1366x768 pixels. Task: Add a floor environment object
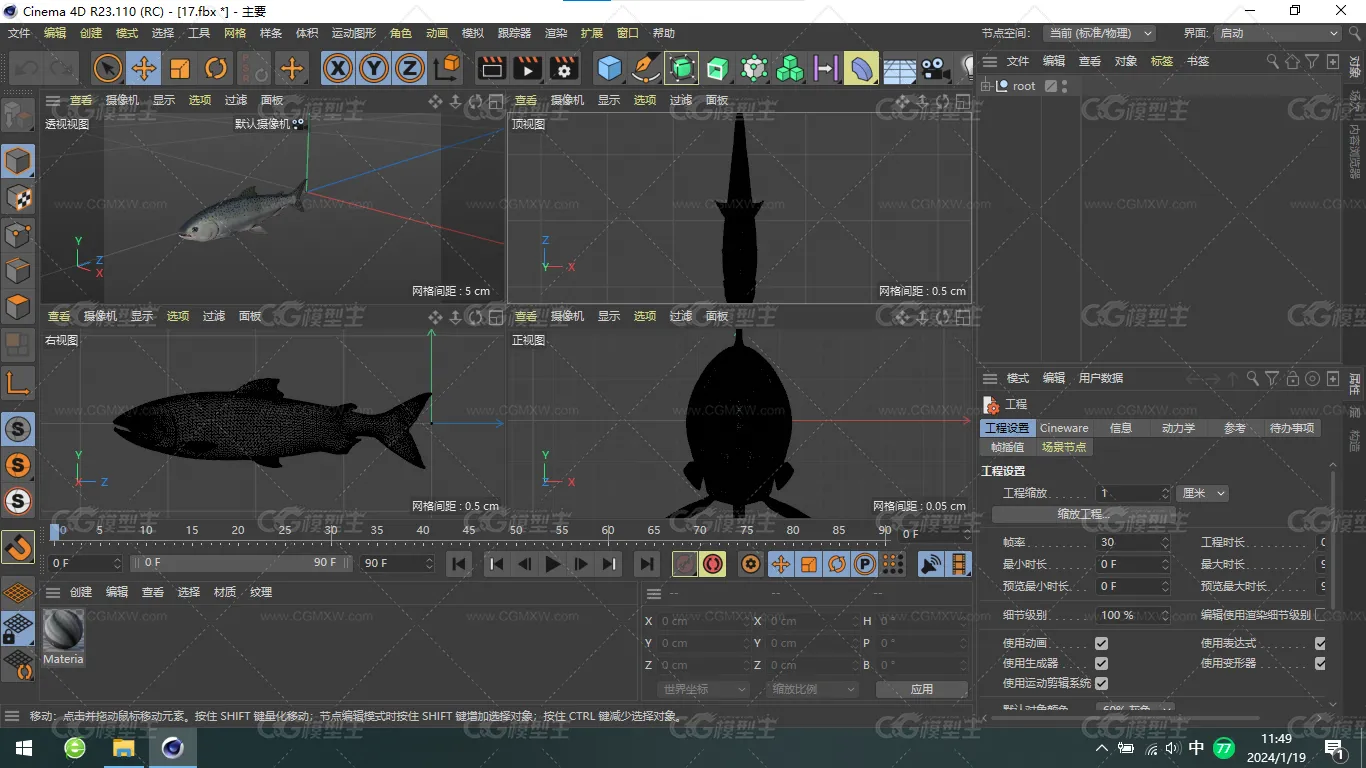(x=899, y=68)
